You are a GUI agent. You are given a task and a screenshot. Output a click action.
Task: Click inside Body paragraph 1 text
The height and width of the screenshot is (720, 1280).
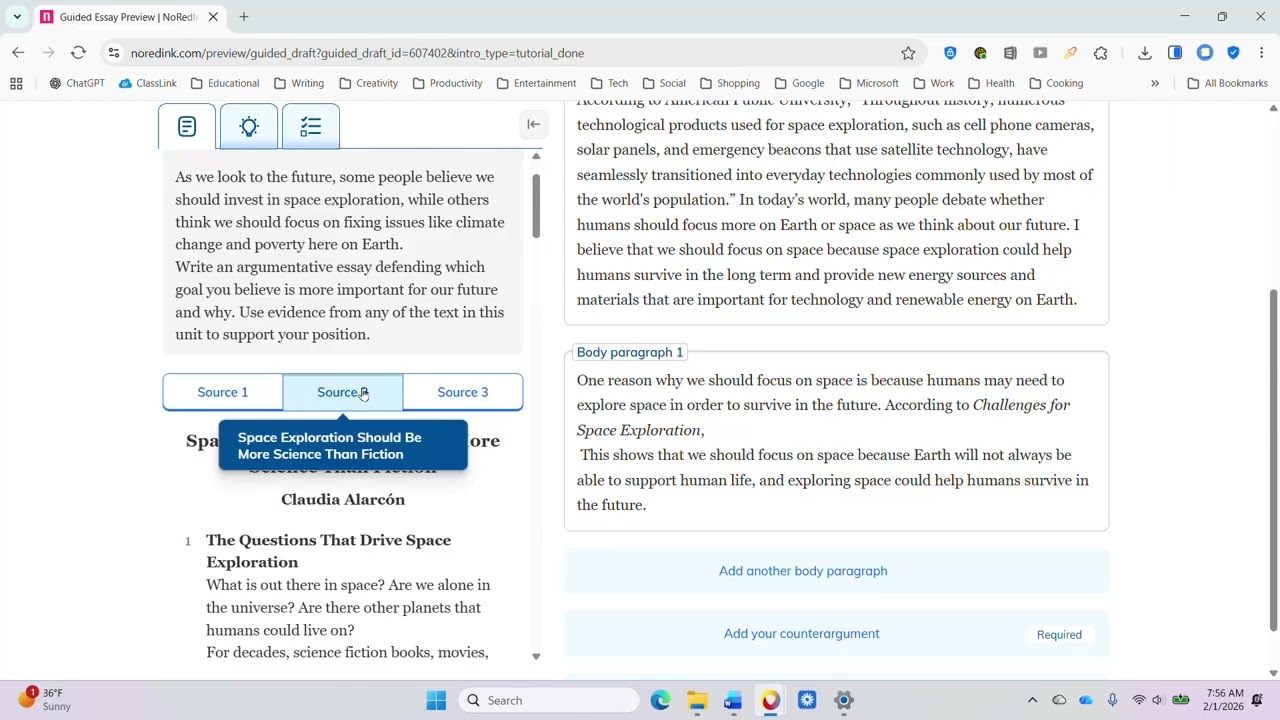point(836,442)
